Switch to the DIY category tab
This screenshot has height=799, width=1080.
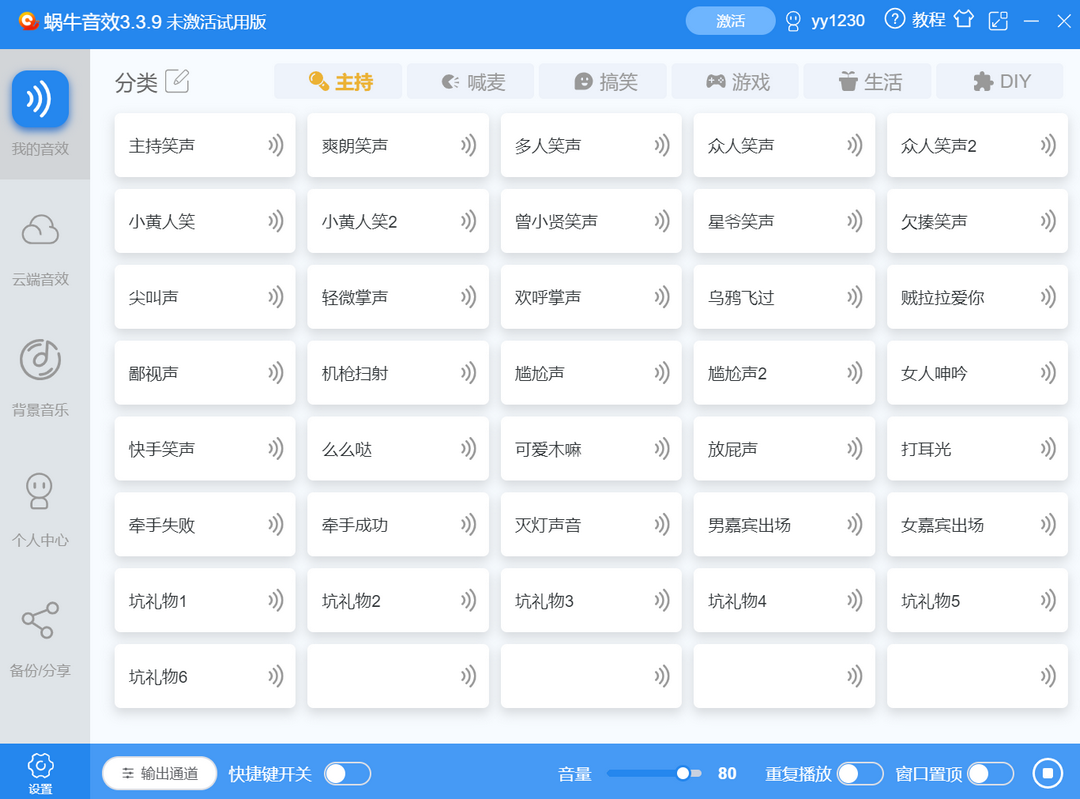click(999, 81)
